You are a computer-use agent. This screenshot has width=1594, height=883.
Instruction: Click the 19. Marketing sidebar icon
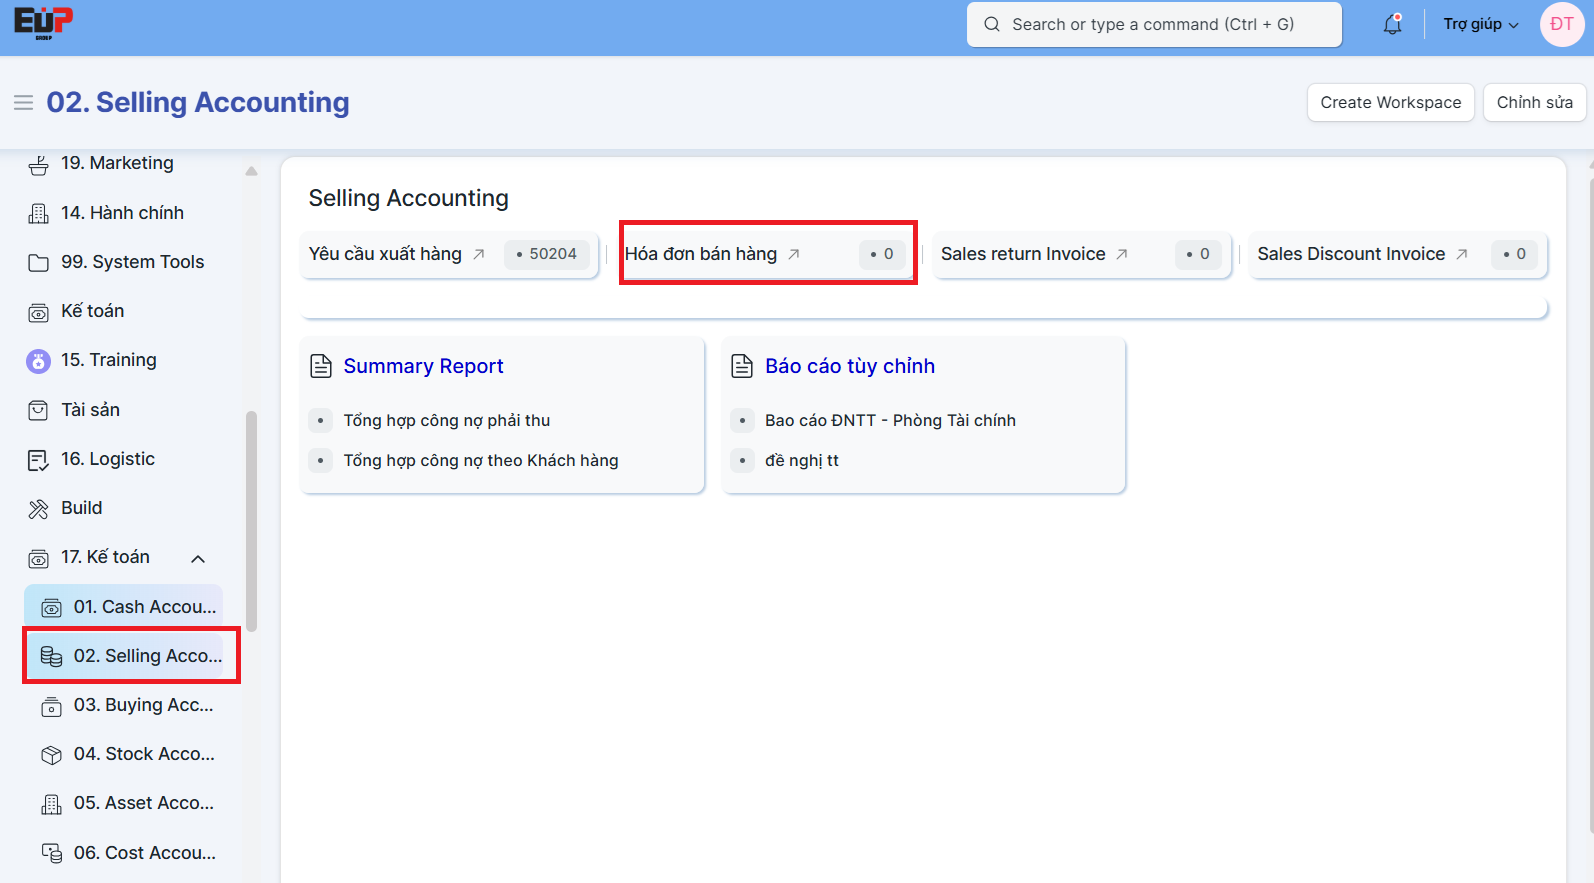pyautogui.click(x=38, y=164)
